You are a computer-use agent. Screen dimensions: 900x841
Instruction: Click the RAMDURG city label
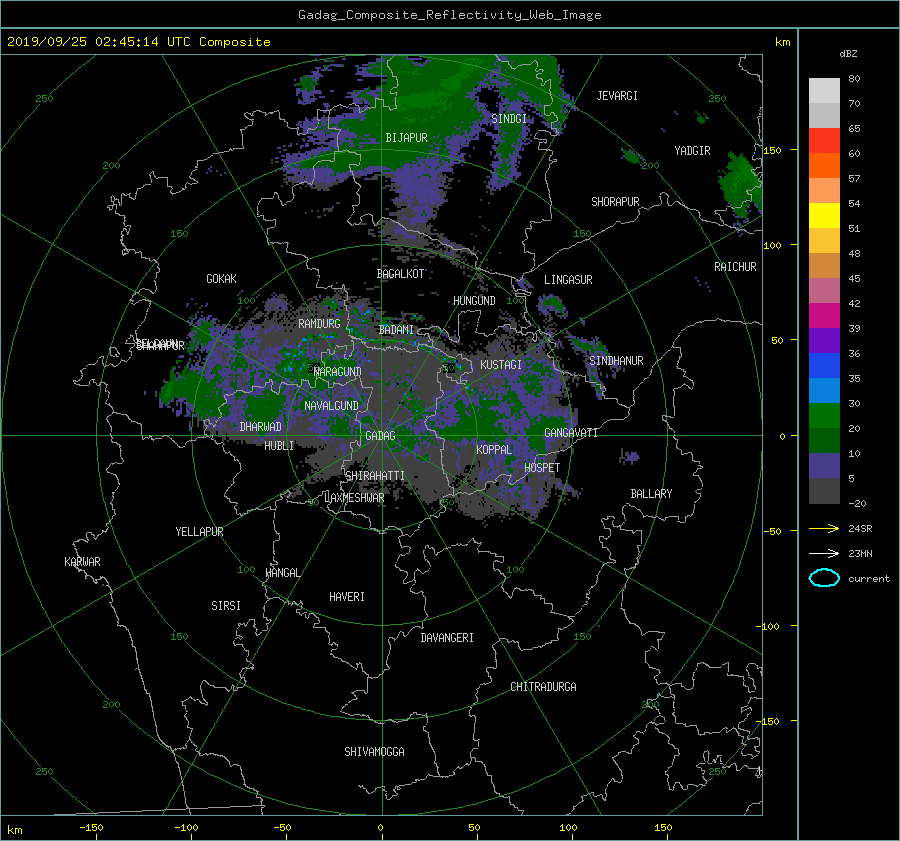pos(319,324)
